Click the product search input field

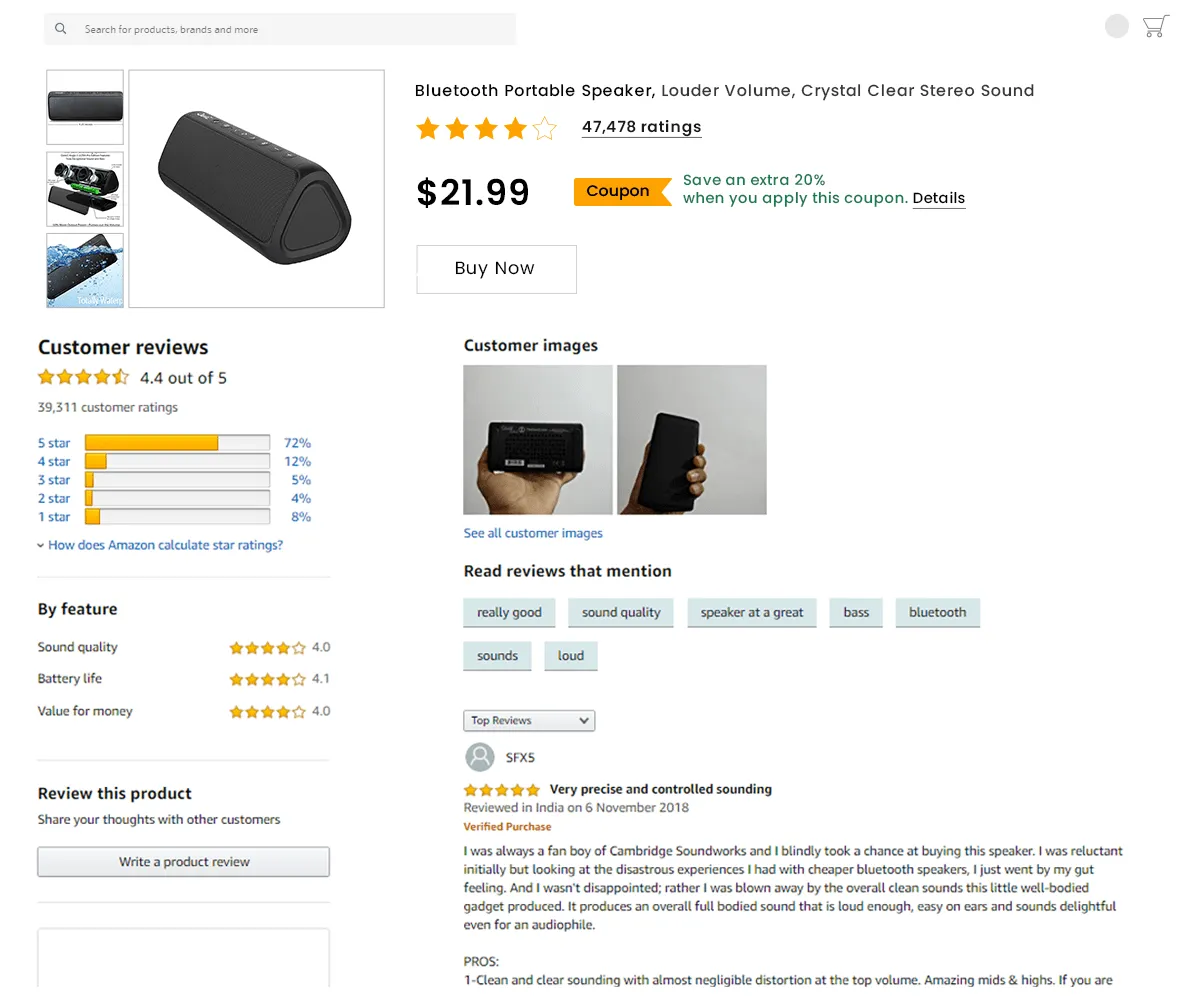tap(290, 30)
